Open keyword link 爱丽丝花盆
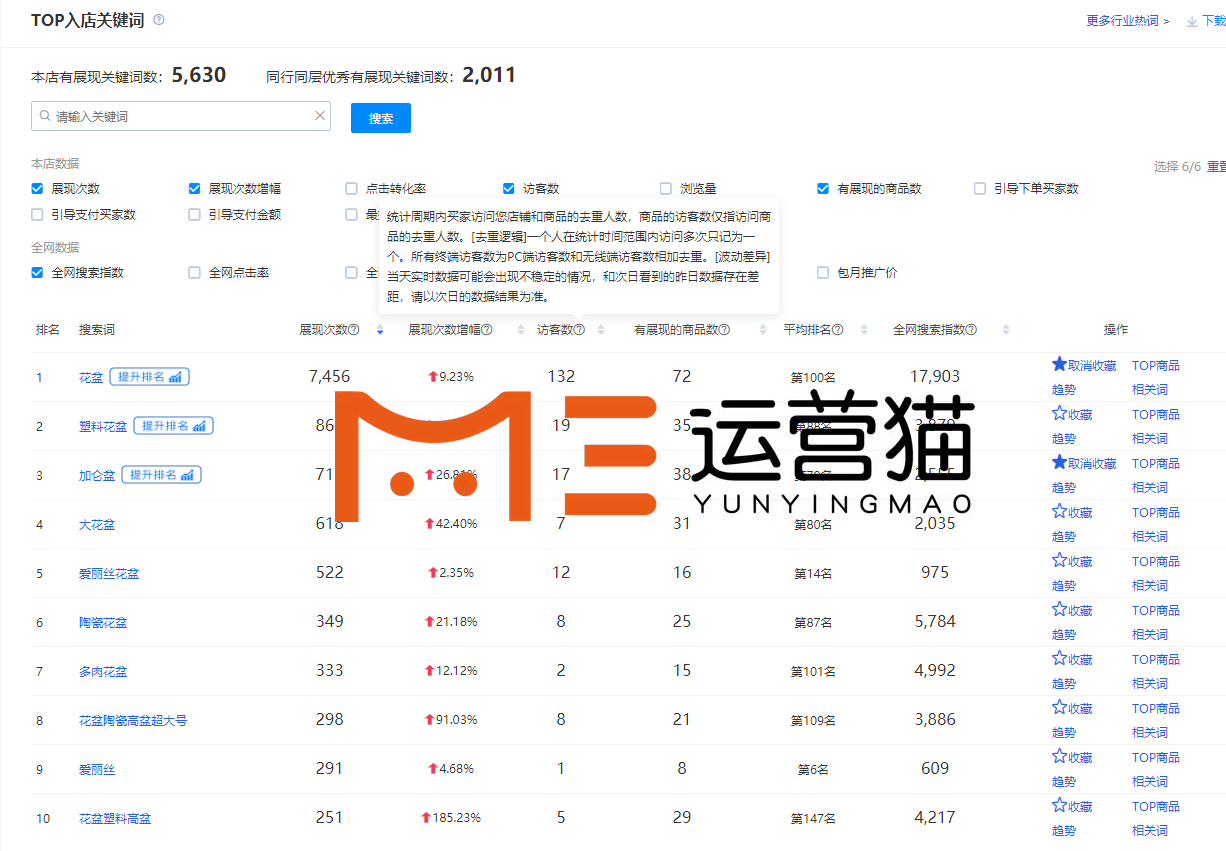1226x851 pixels. point(109,574)
